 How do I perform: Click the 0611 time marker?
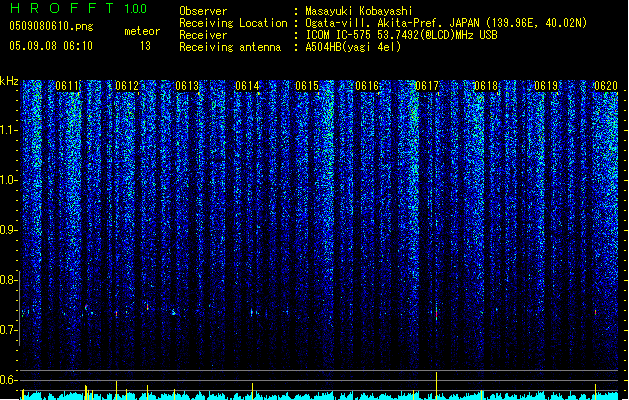pyautogui.click(x=67, y=86)
